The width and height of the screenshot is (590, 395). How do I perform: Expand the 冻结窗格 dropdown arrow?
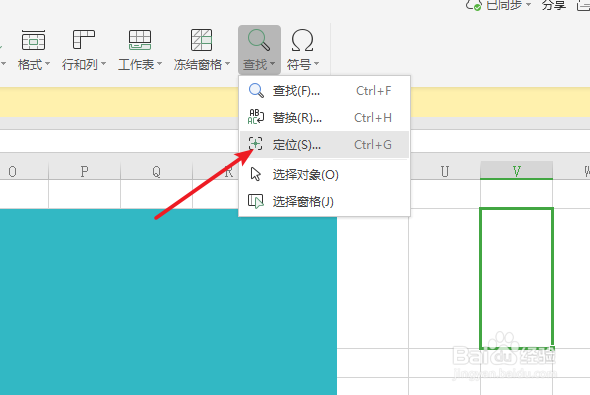point(228,64)
